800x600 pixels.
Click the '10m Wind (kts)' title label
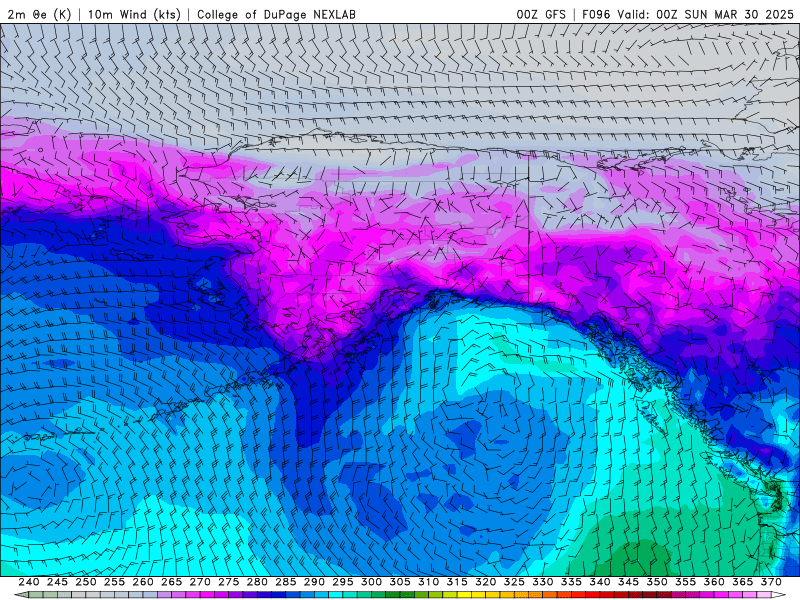tap(134, 14)
